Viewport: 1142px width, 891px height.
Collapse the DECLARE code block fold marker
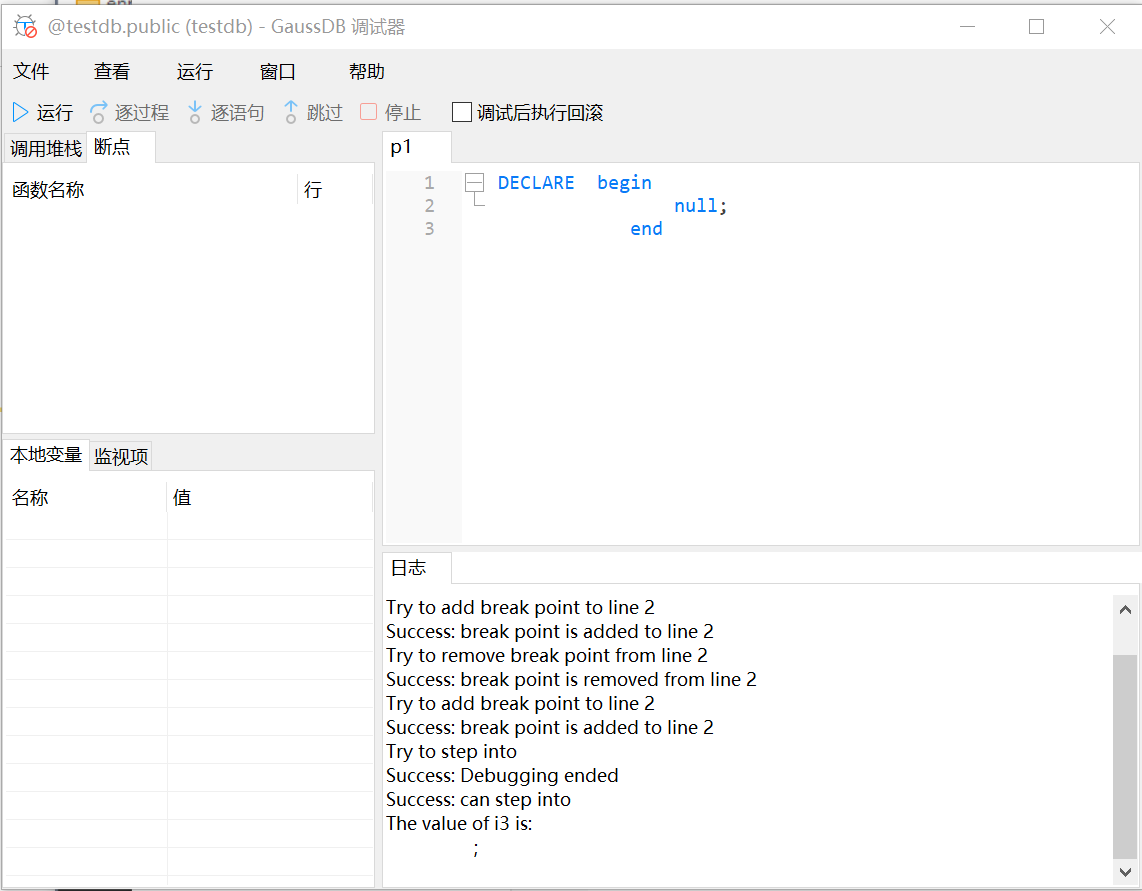(x=475, y=183)
